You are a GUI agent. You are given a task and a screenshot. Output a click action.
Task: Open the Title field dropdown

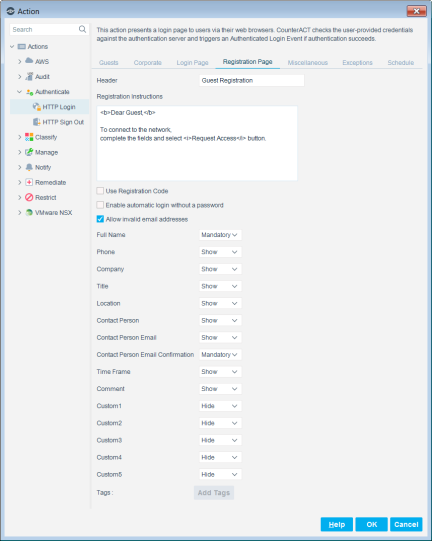coord(220,286)
